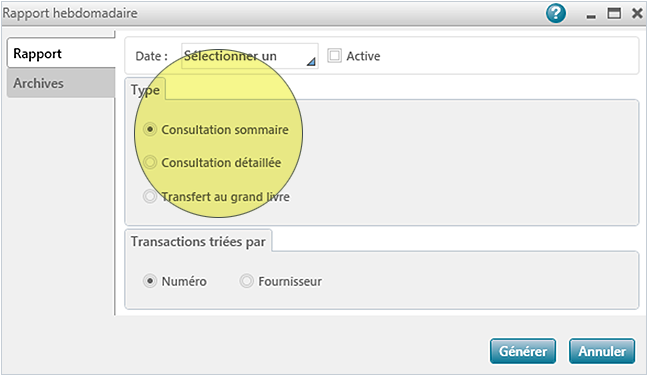Open the Date selection combo box
The image size is (648, 376).
[250, 56]
